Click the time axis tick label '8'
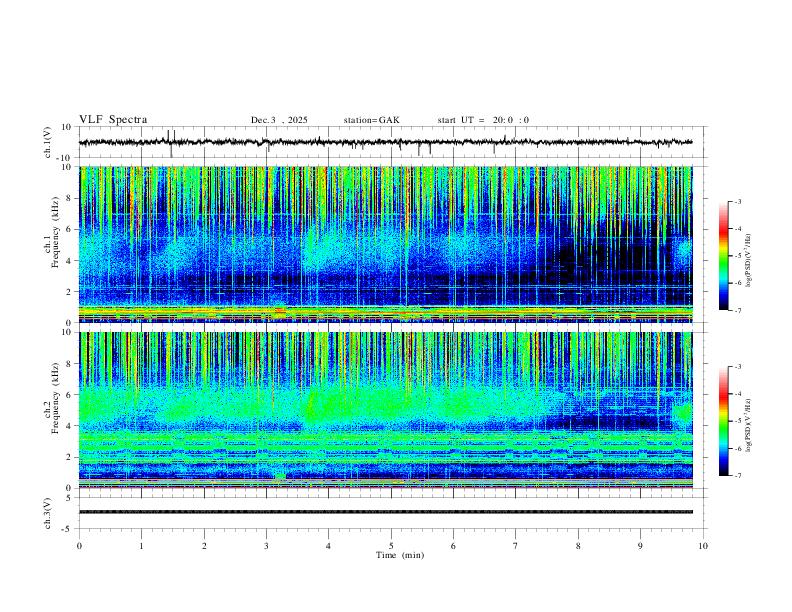This screenshot has height=612, width=792. [578, 546]
